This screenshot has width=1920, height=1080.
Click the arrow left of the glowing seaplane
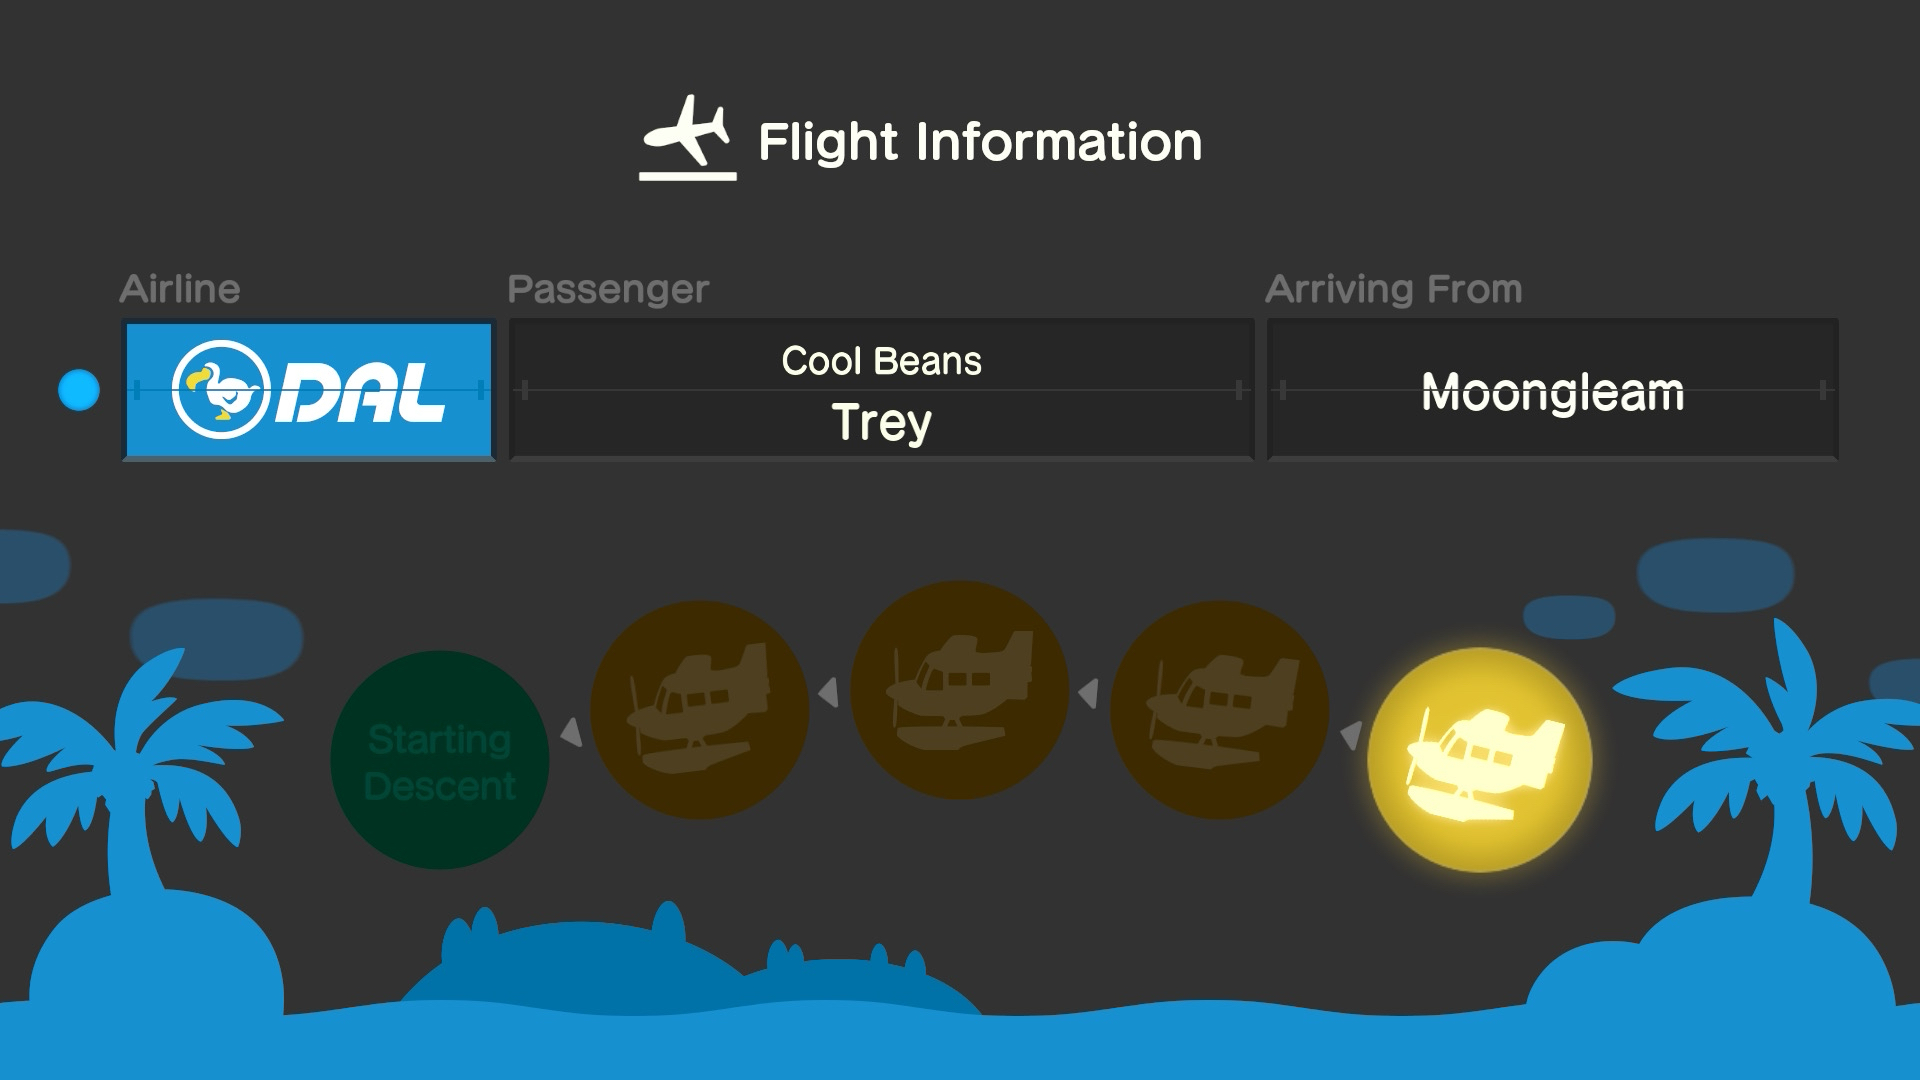1351,735
